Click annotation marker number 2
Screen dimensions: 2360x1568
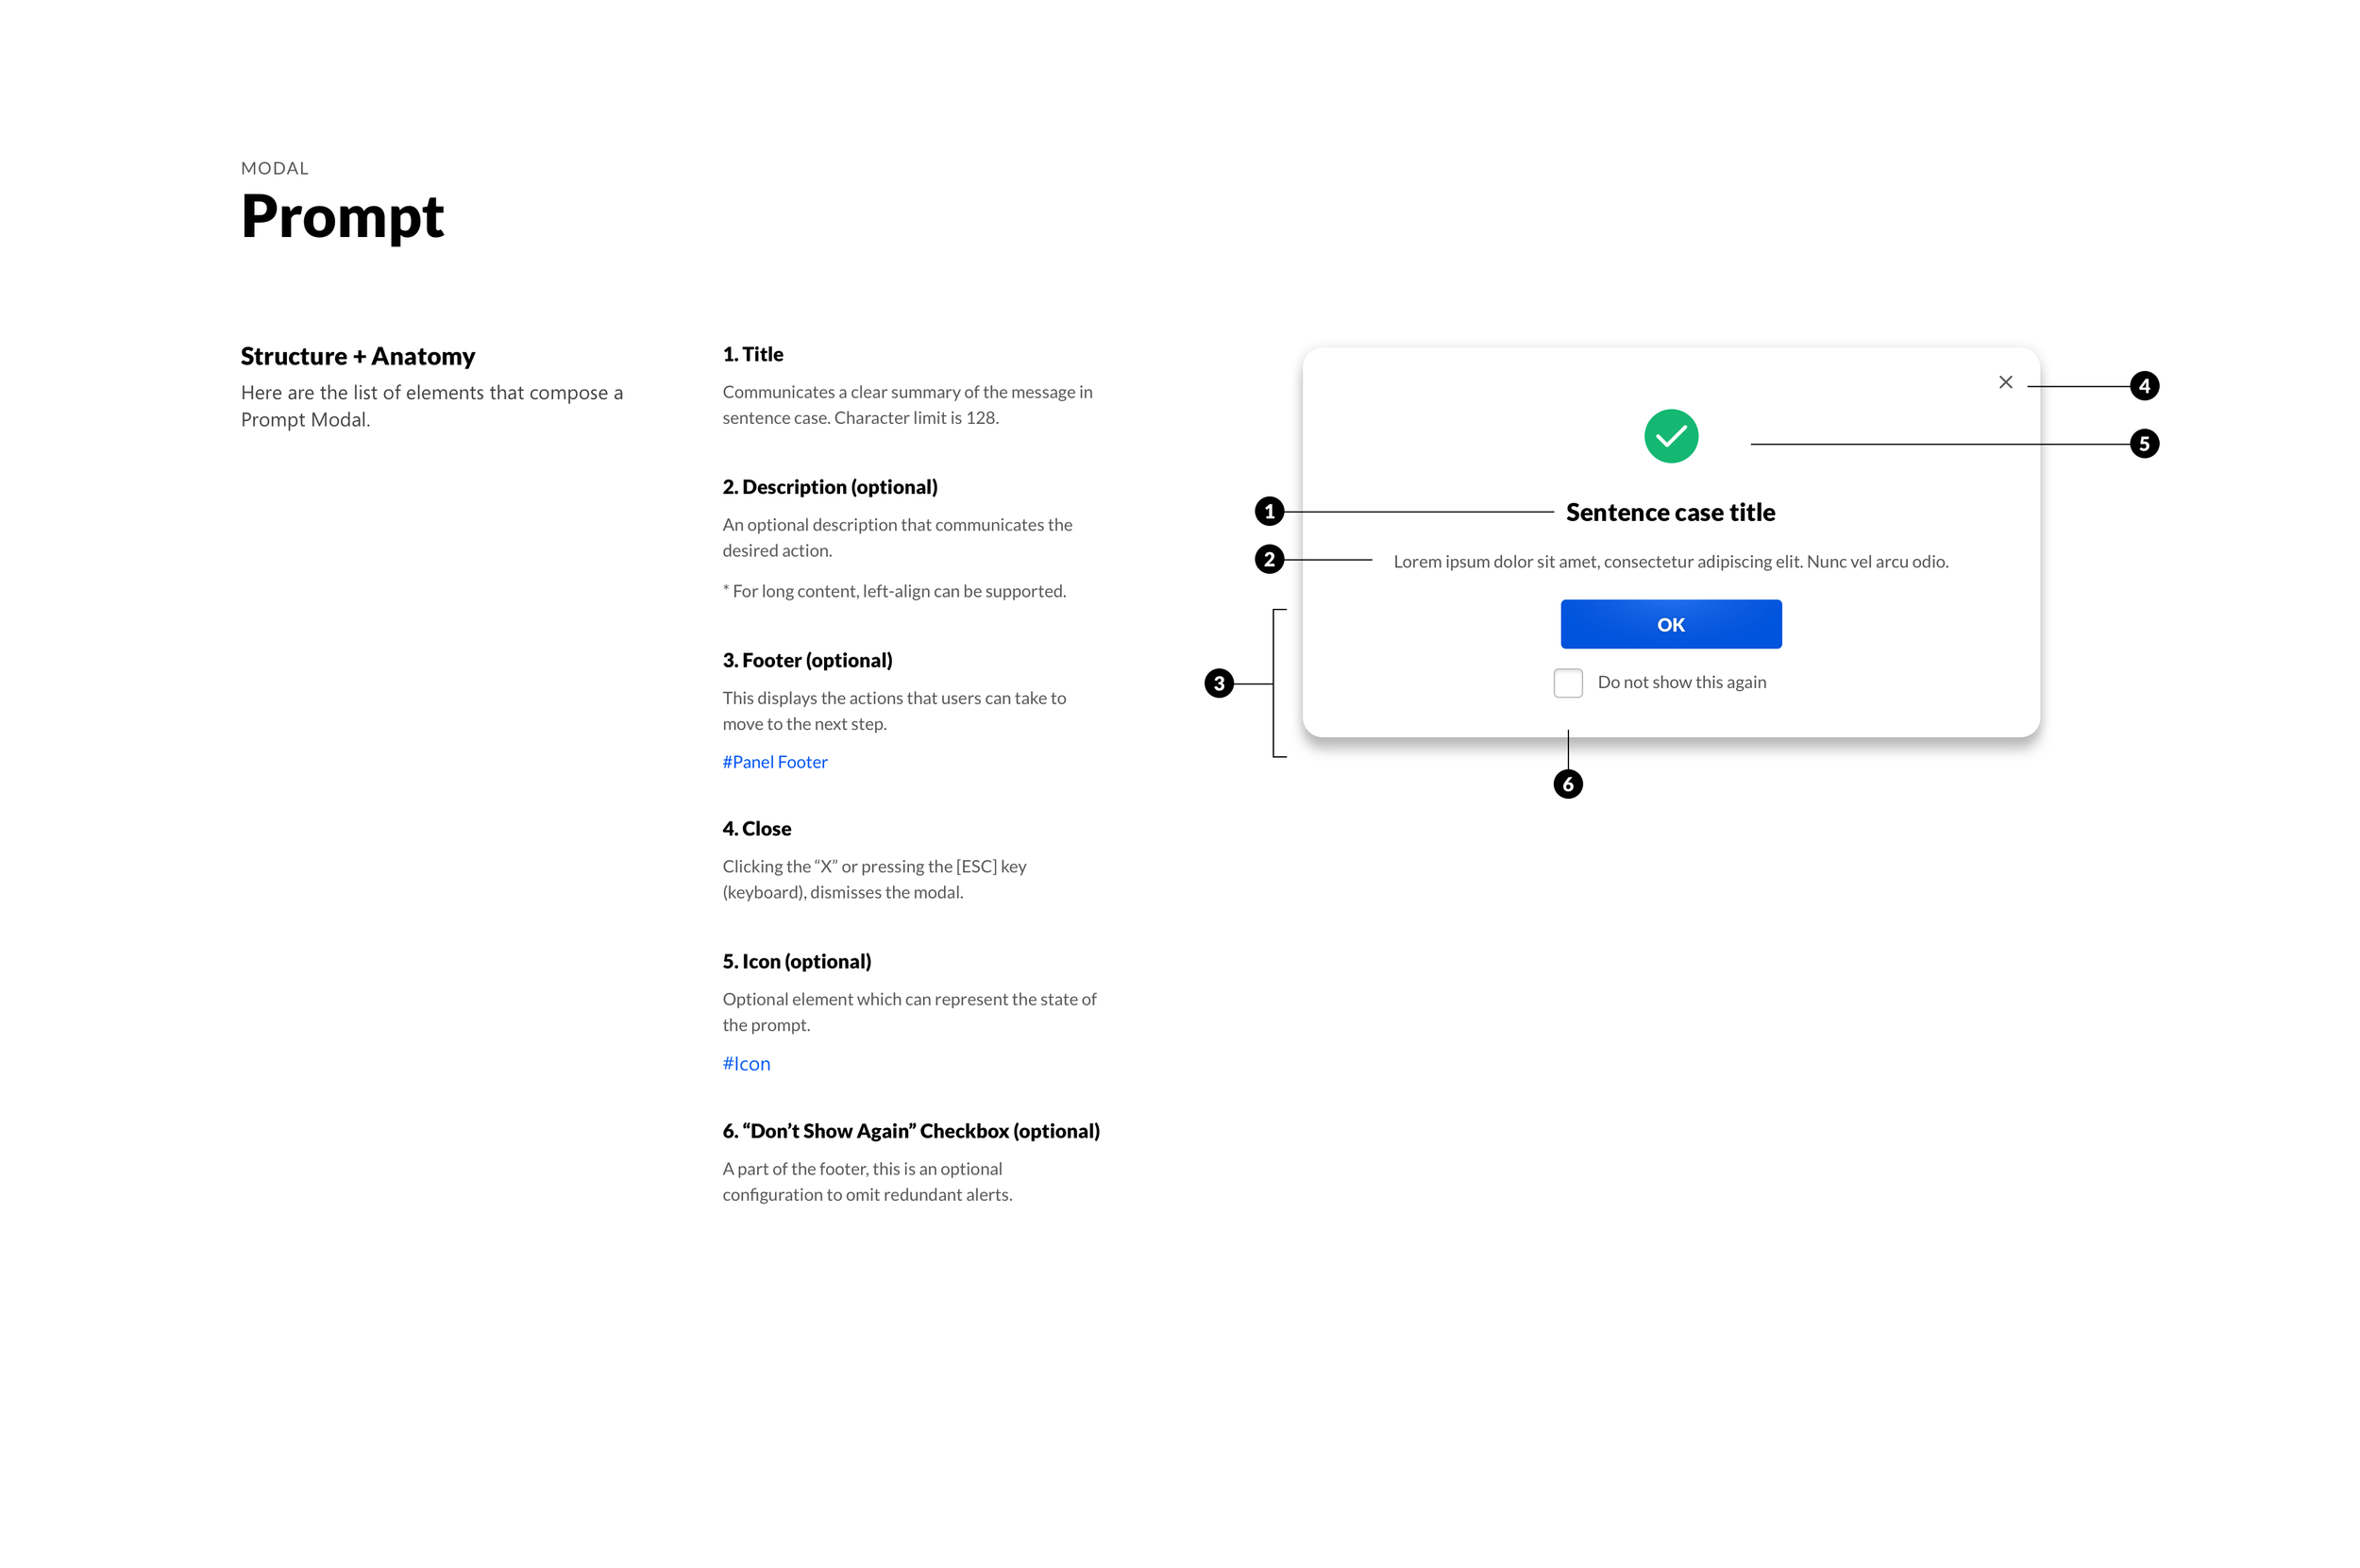[x=1269, y=559]
